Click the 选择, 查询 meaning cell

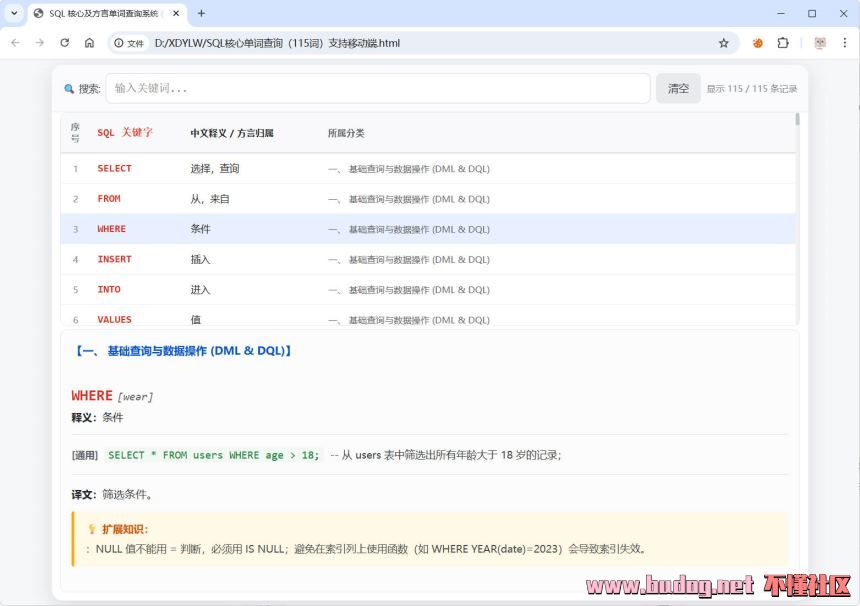pos(215,168)
